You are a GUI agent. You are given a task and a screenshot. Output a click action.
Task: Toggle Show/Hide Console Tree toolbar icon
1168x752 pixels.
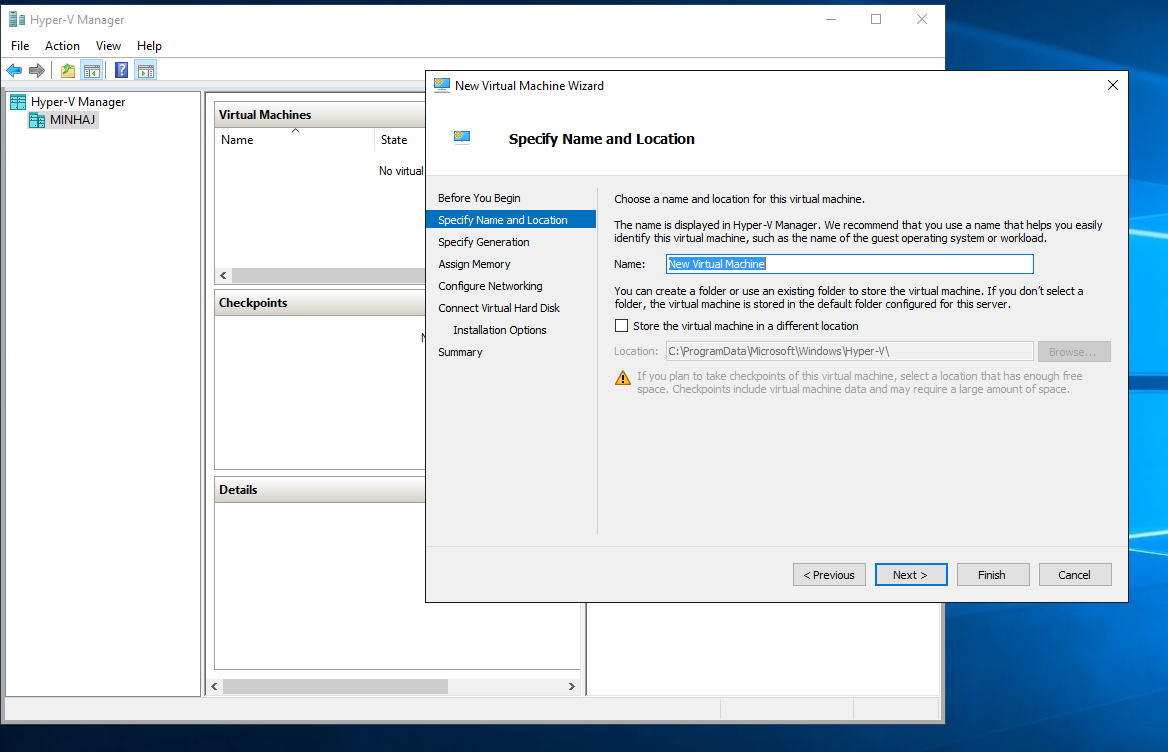point(91,70)
